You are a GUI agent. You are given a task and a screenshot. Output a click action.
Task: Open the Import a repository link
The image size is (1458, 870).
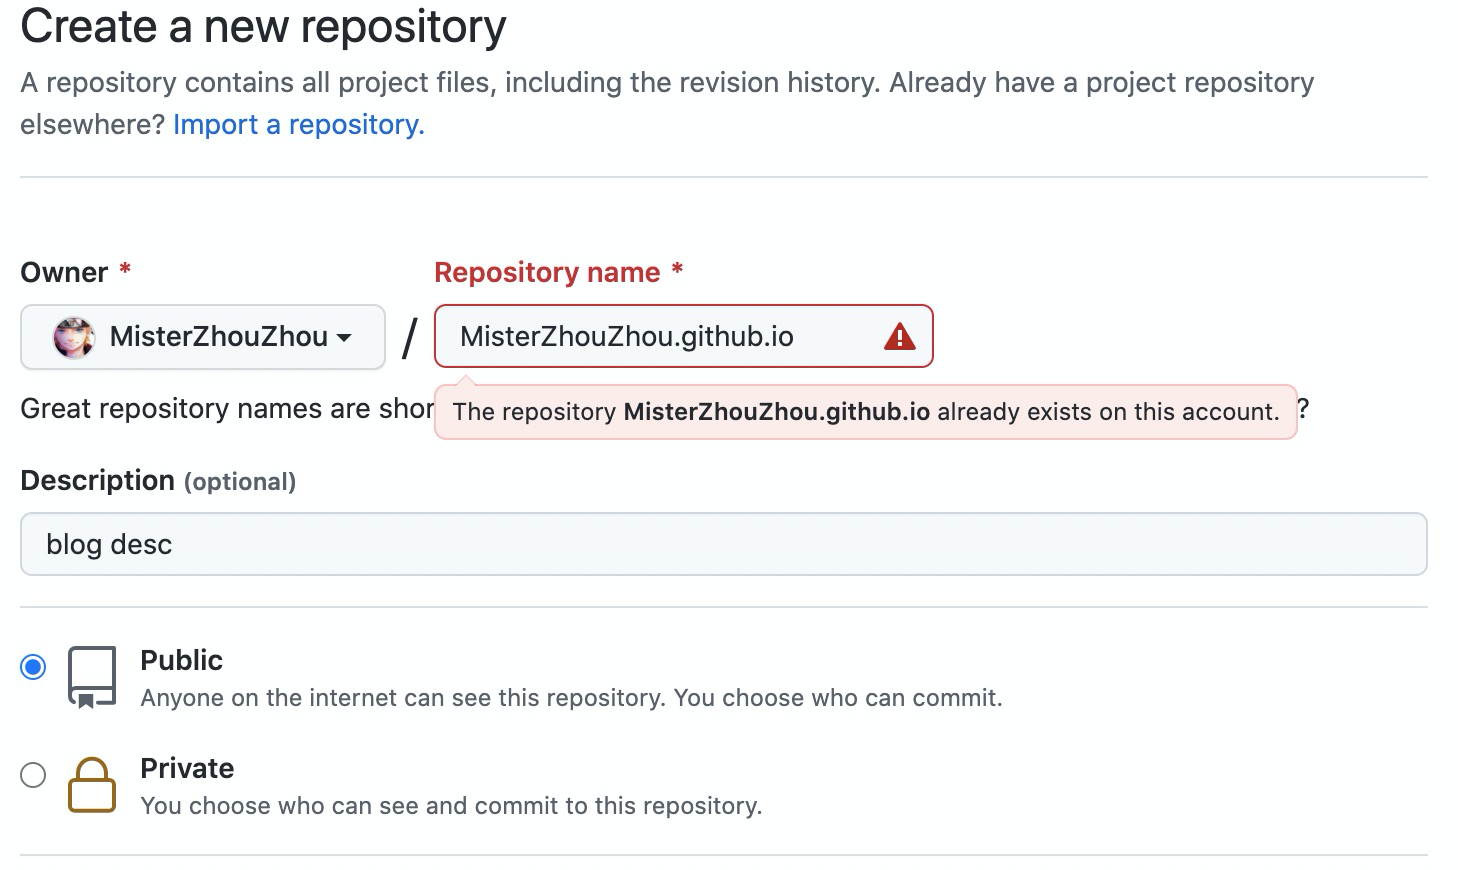coord(298,125)
